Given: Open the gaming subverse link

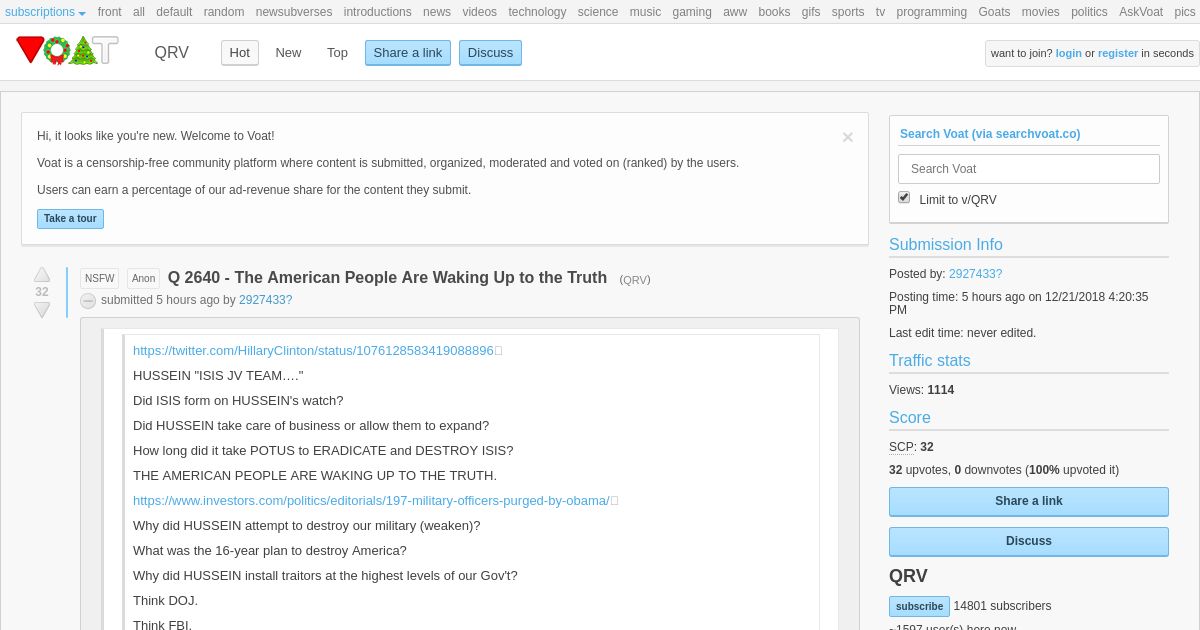Looking at the screenshot, I should coord(692,12).
